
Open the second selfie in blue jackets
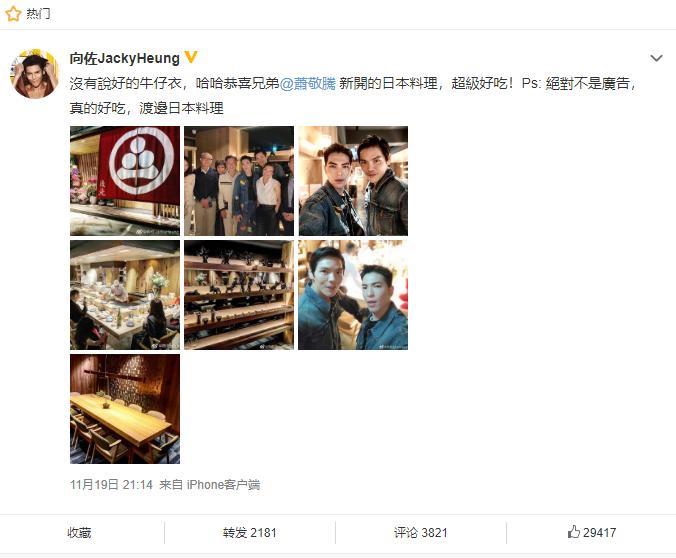pyautogui.click(x=353, y=295)
